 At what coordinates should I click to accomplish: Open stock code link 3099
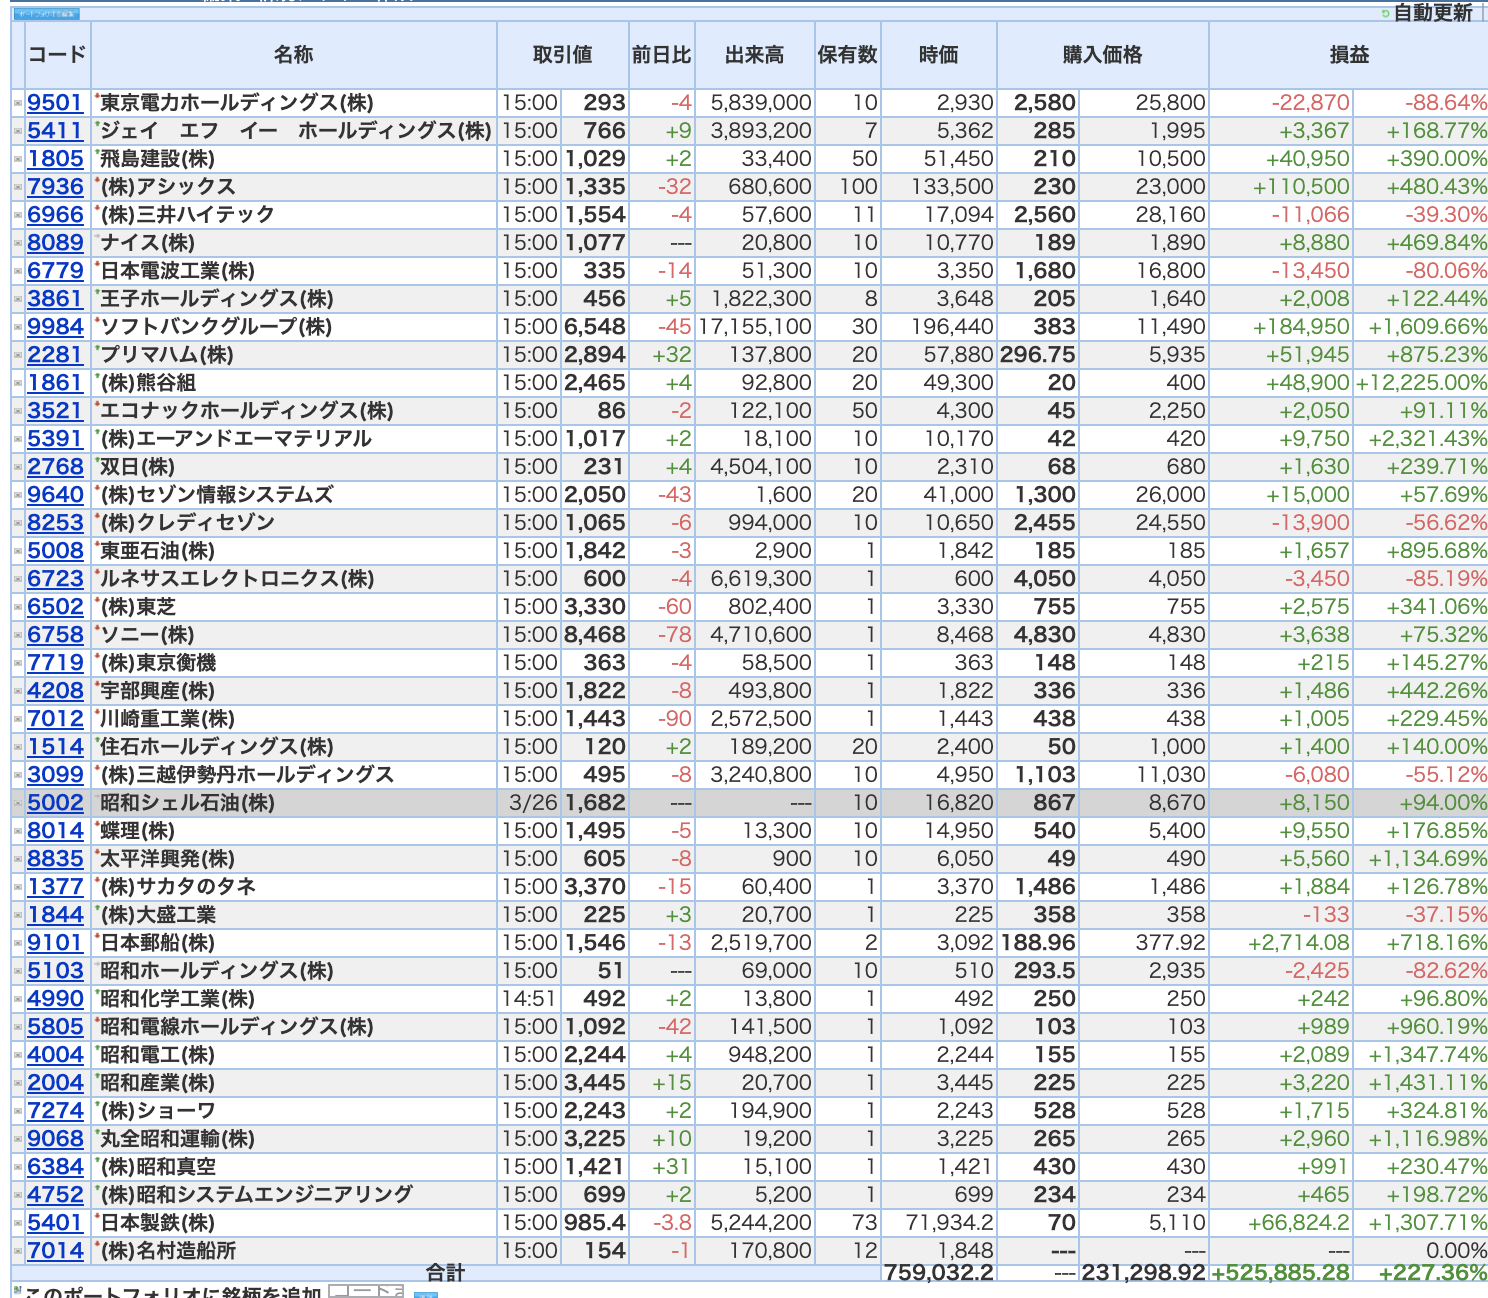pos(55,775)
